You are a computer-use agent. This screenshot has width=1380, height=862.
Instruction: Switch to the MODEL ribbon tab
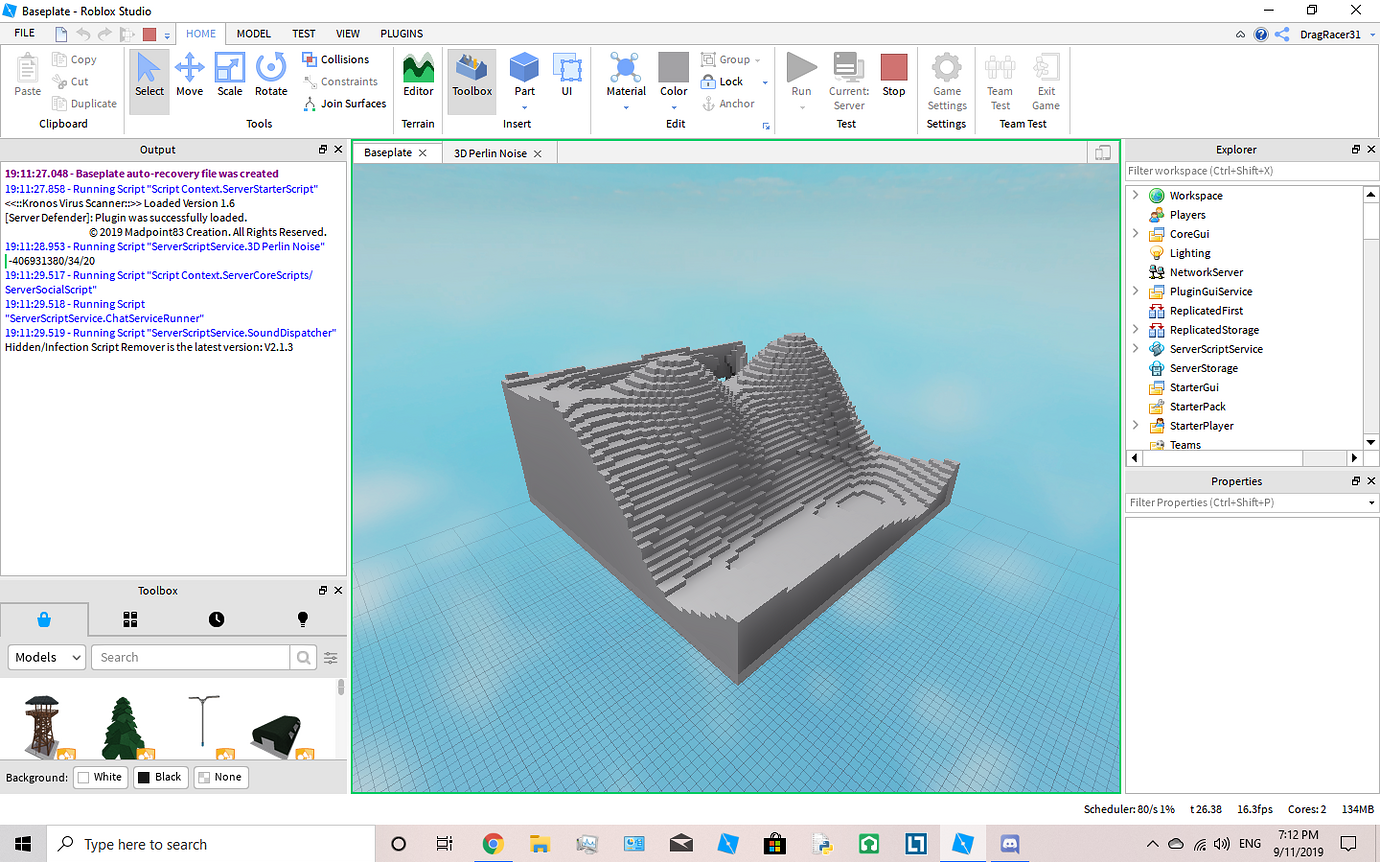(x=254, y=33)
